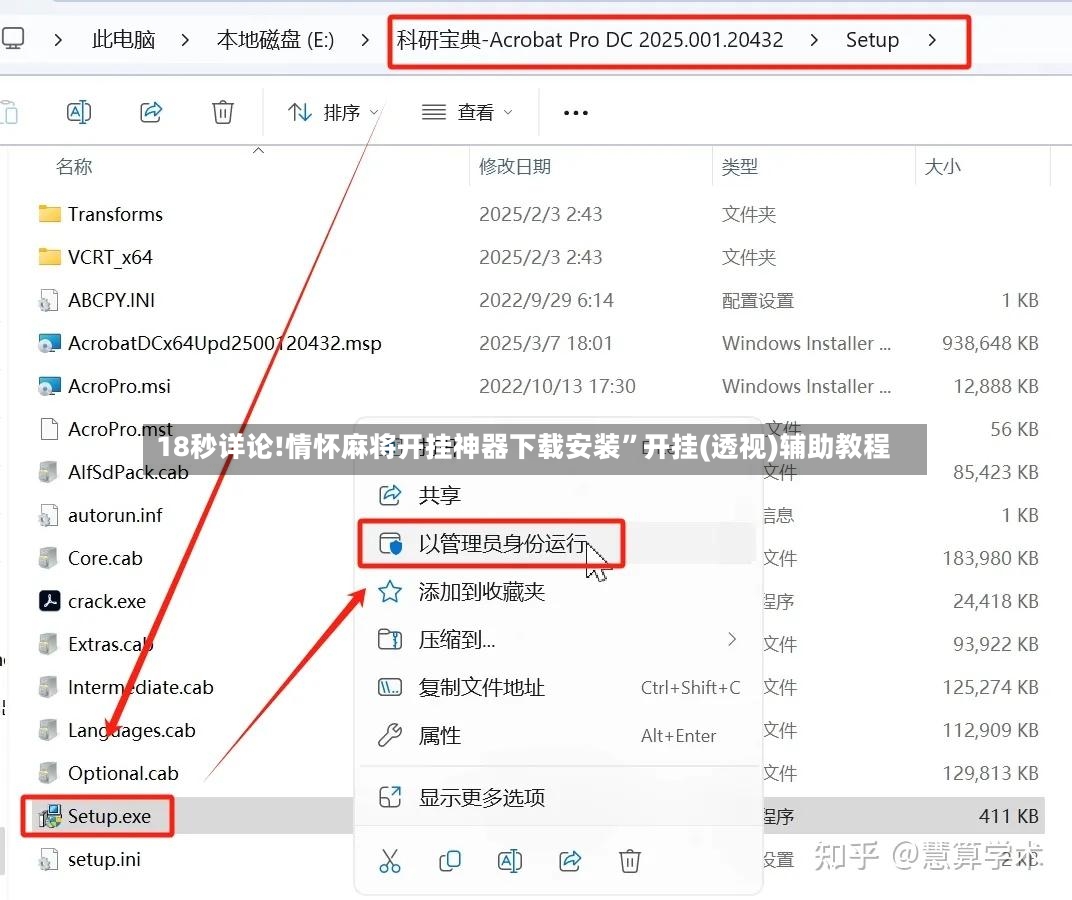
Task: Click the delete icon in context menu
Action: pyautogui.click(x=630, y=861)
